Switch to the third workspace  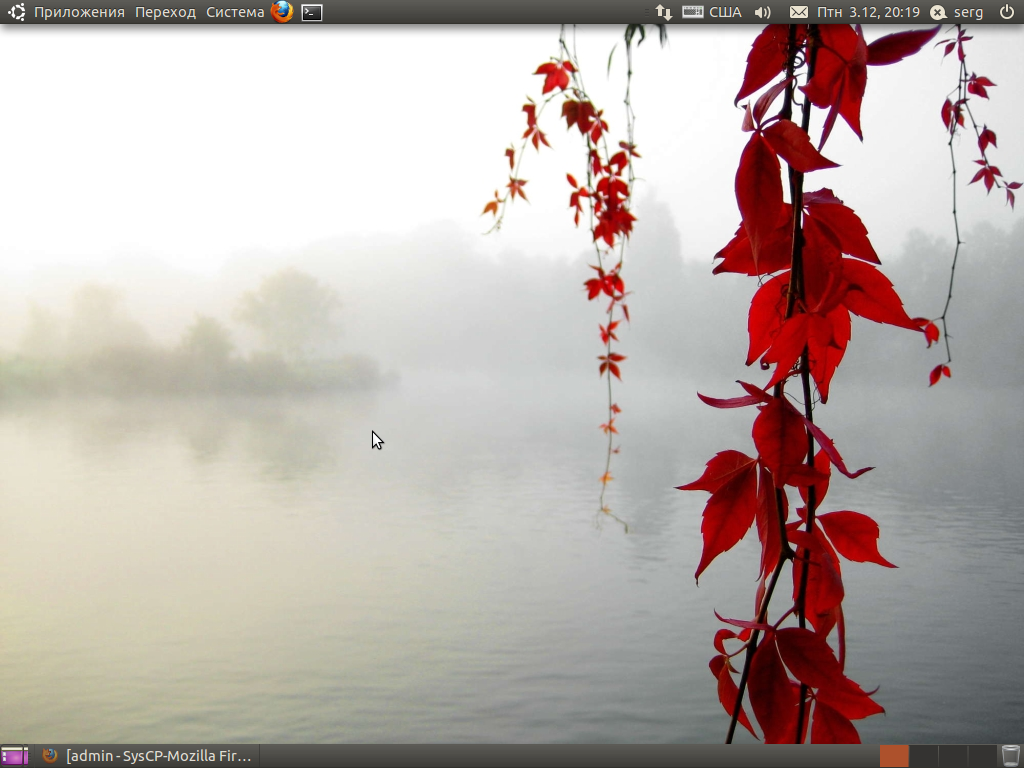pos(952,756)
